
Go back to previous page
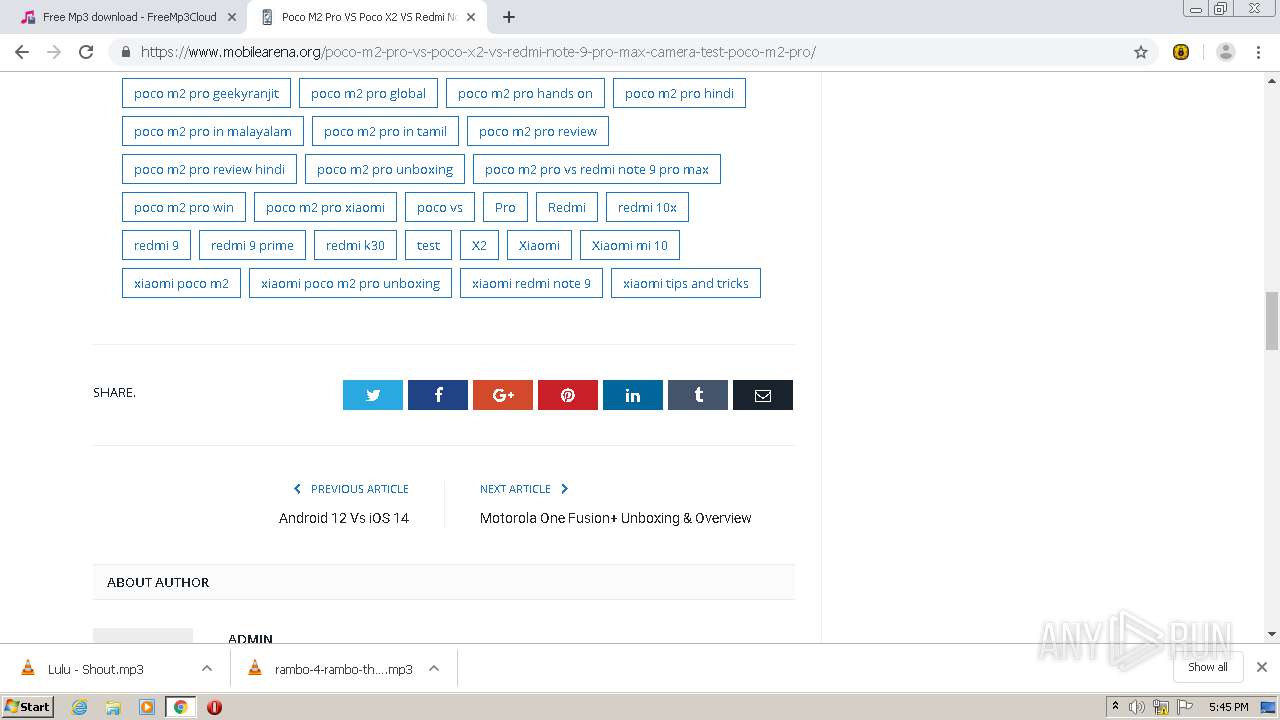click(22, 52)
